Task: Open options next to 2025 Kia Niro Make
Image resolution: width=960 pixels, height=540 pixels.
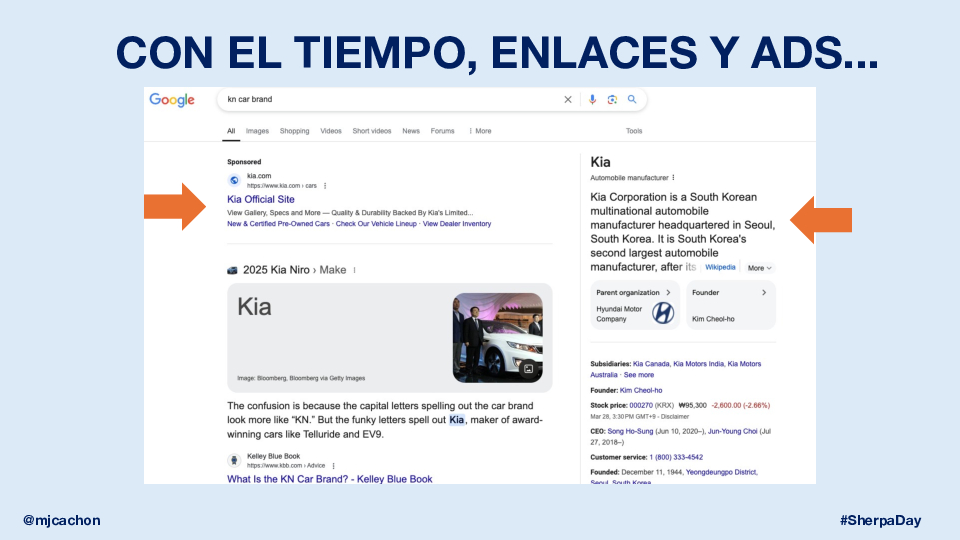Action: (x=354, y=270)
